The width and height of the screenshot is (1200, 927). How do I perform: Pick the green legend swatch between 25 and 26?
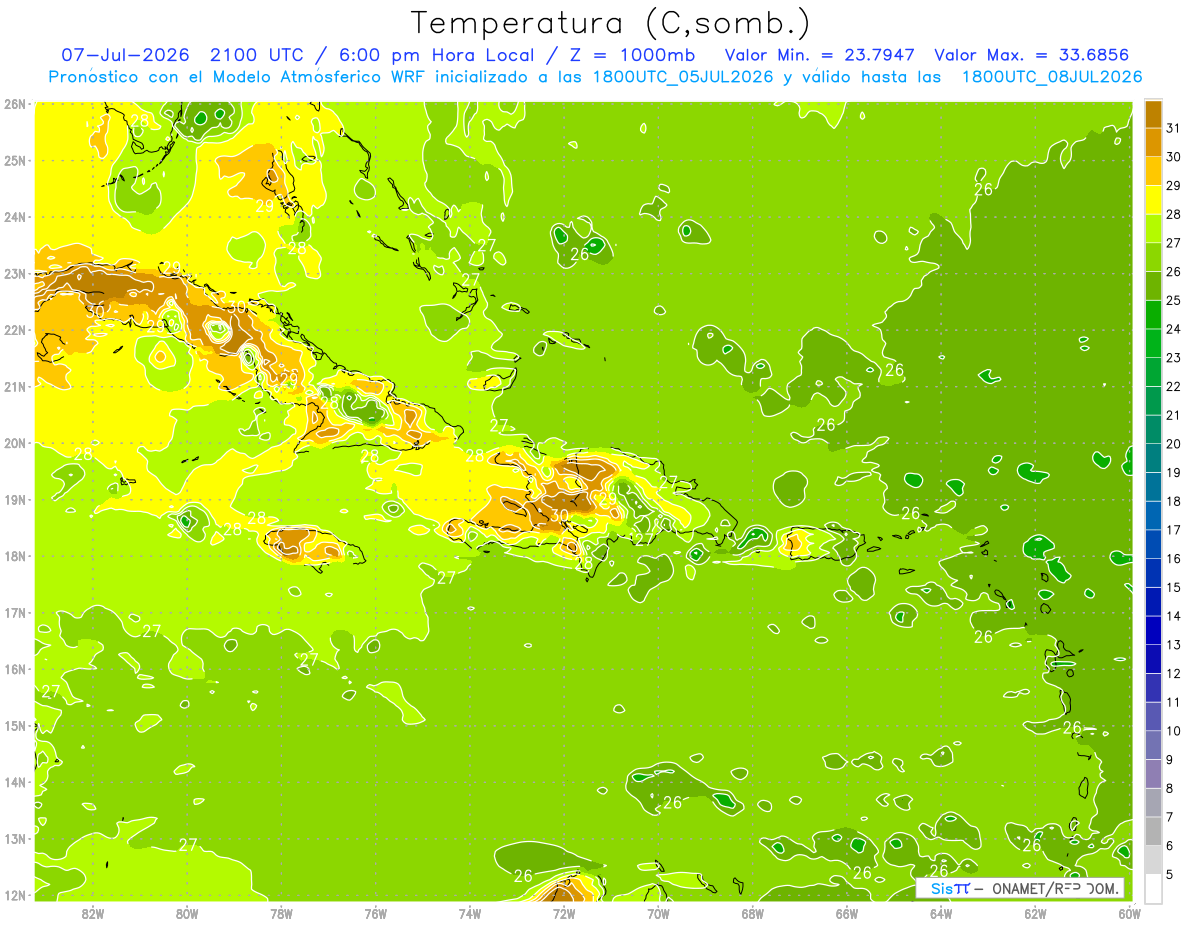pos(1153,285)
